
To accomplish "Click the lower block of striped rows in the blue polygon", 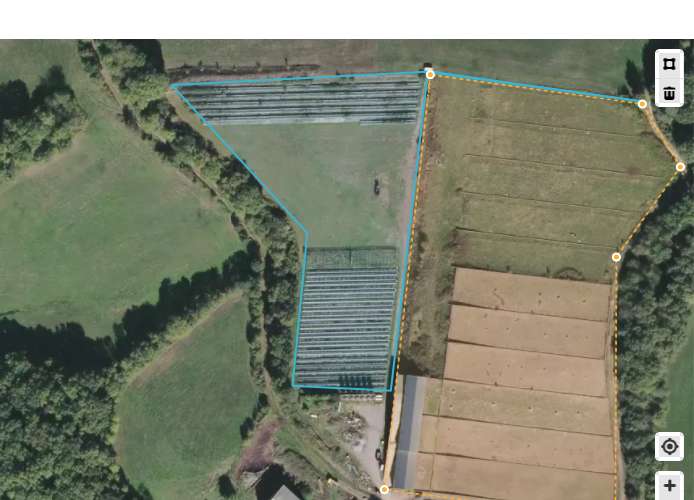I will pyautogui.click(x=347, y=318).
